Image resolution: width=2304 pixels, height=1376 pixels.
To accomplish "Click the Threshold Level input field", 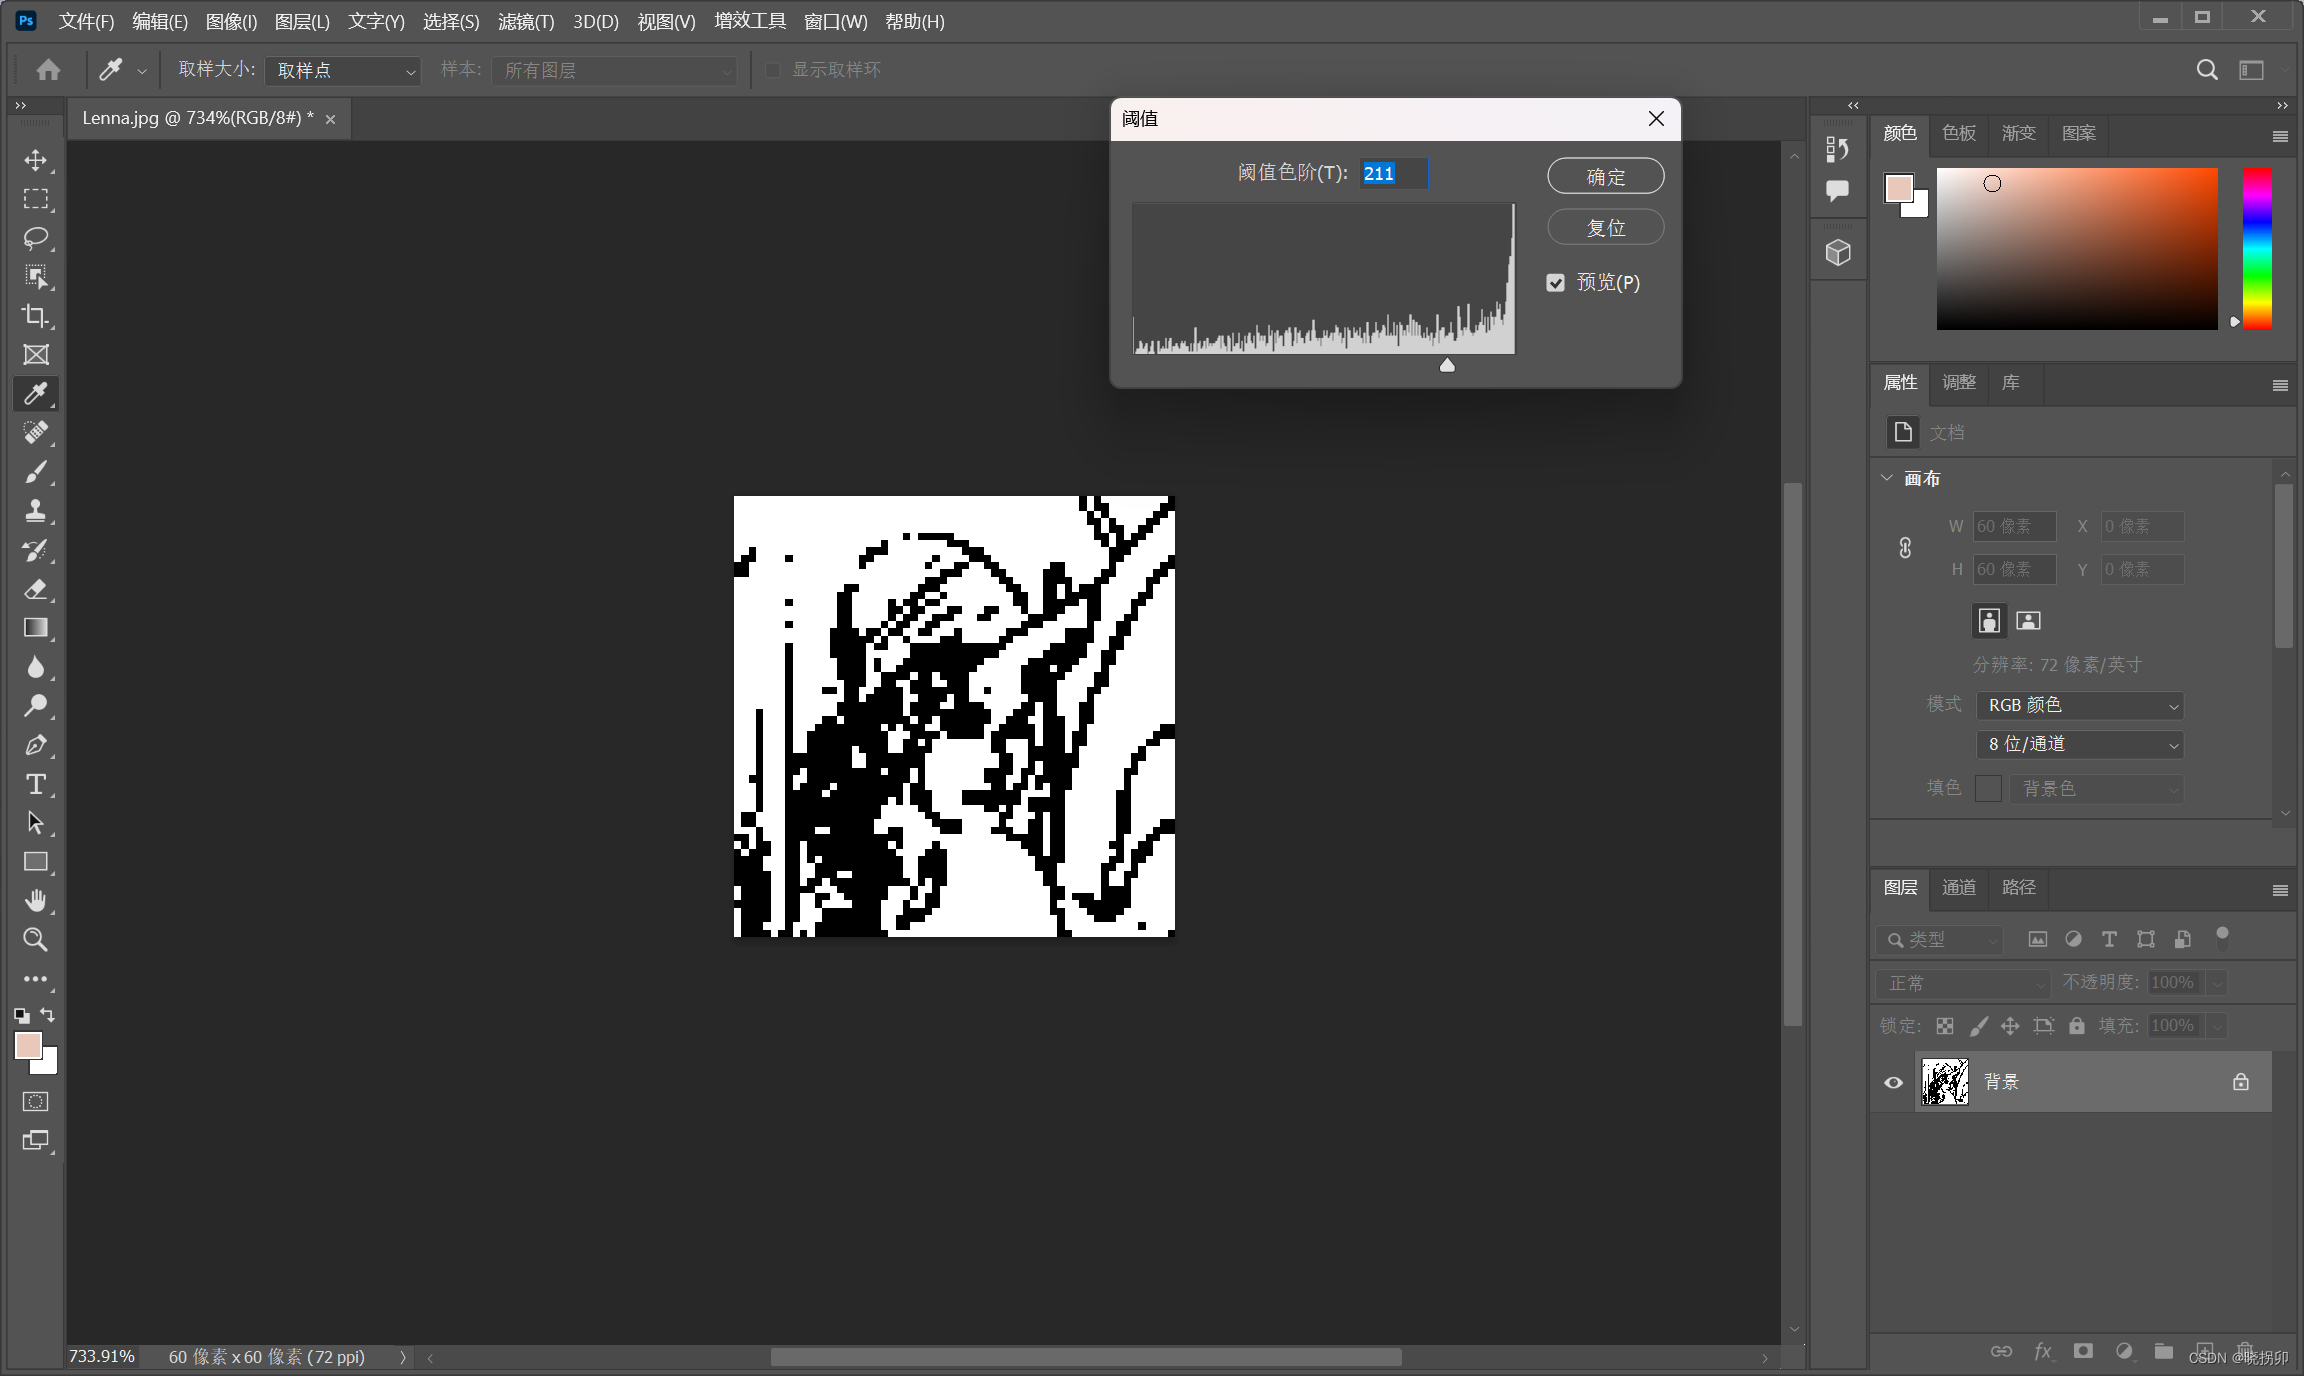I will 1393,173.
